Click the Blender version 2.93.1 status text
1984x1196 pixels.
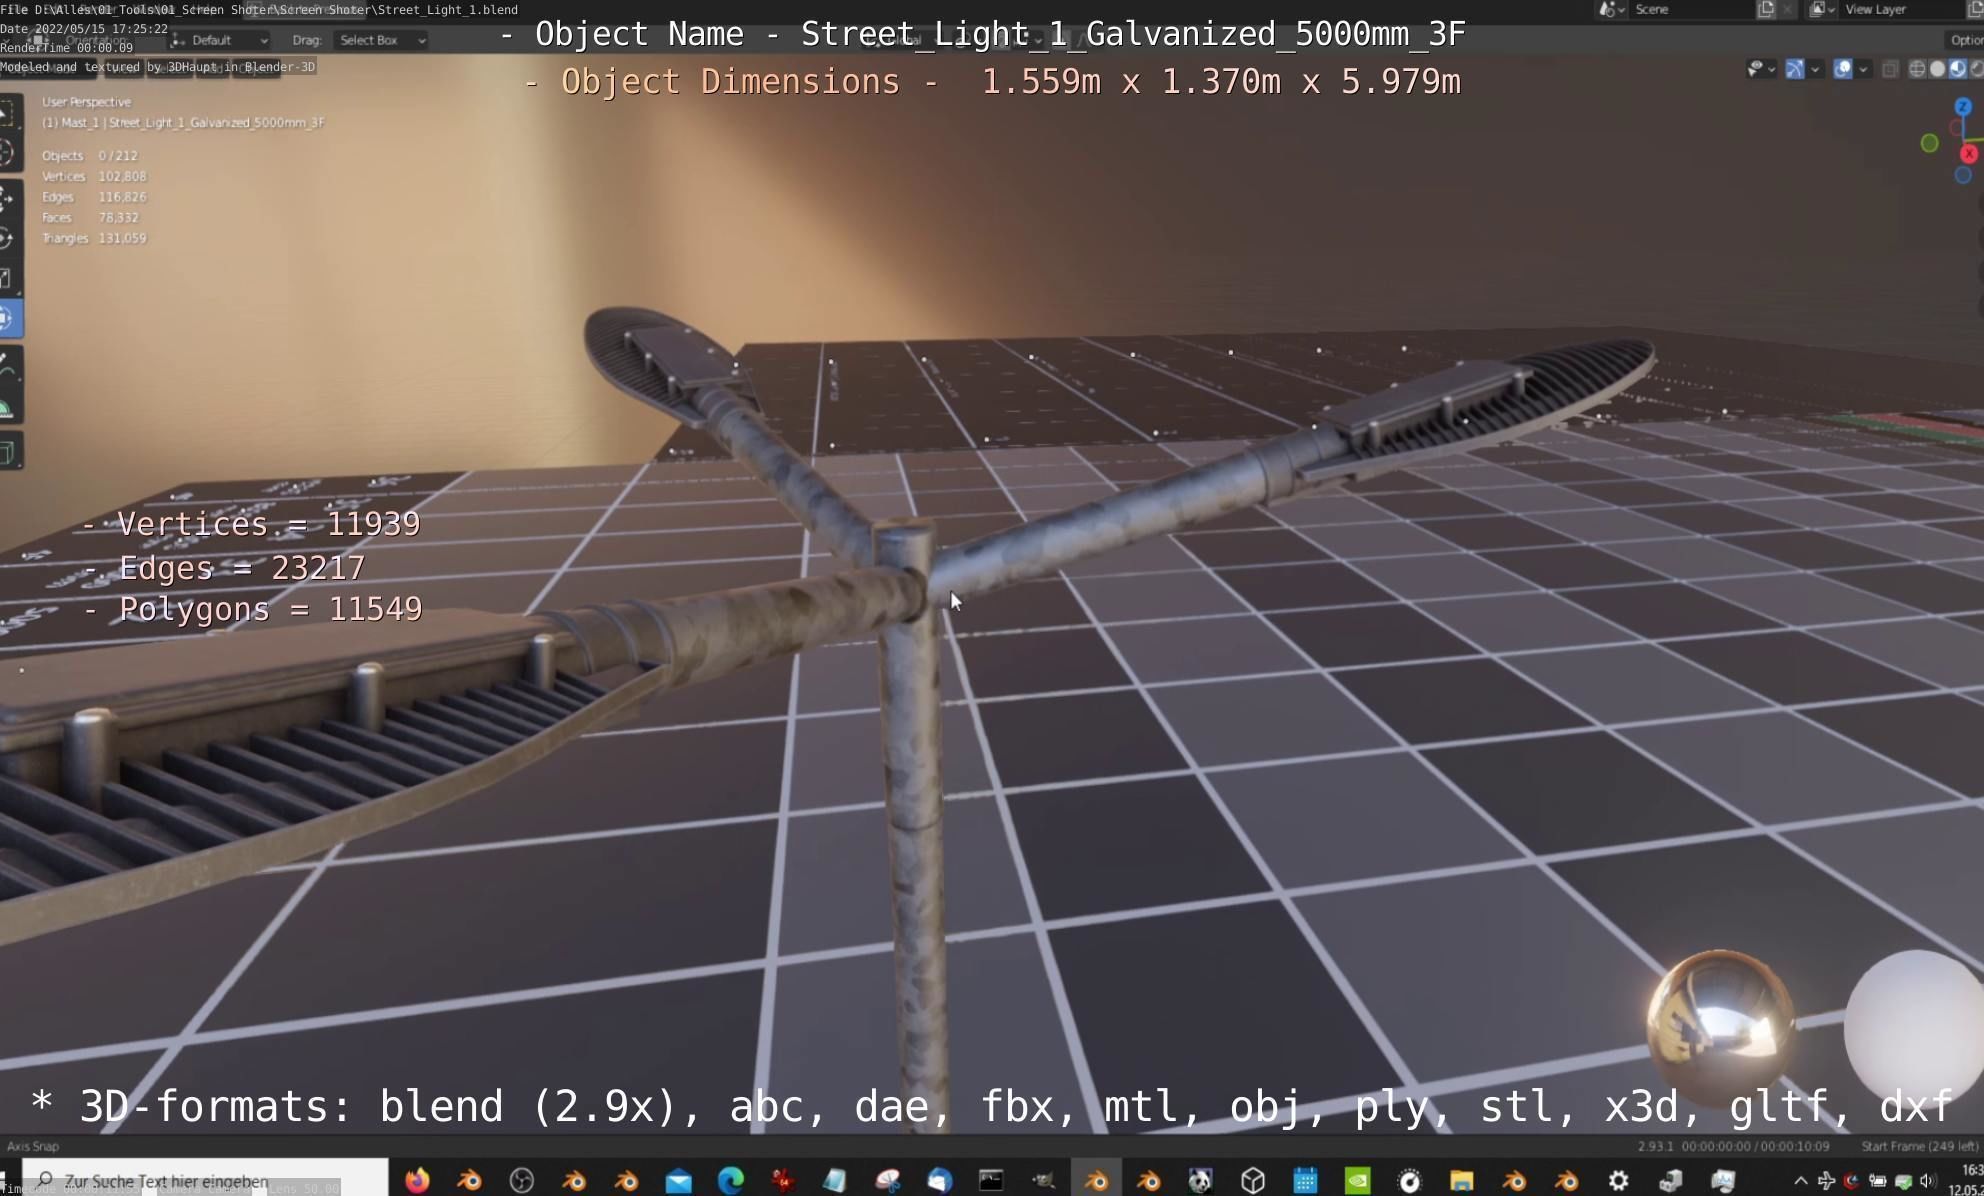pos(1656,1146)
